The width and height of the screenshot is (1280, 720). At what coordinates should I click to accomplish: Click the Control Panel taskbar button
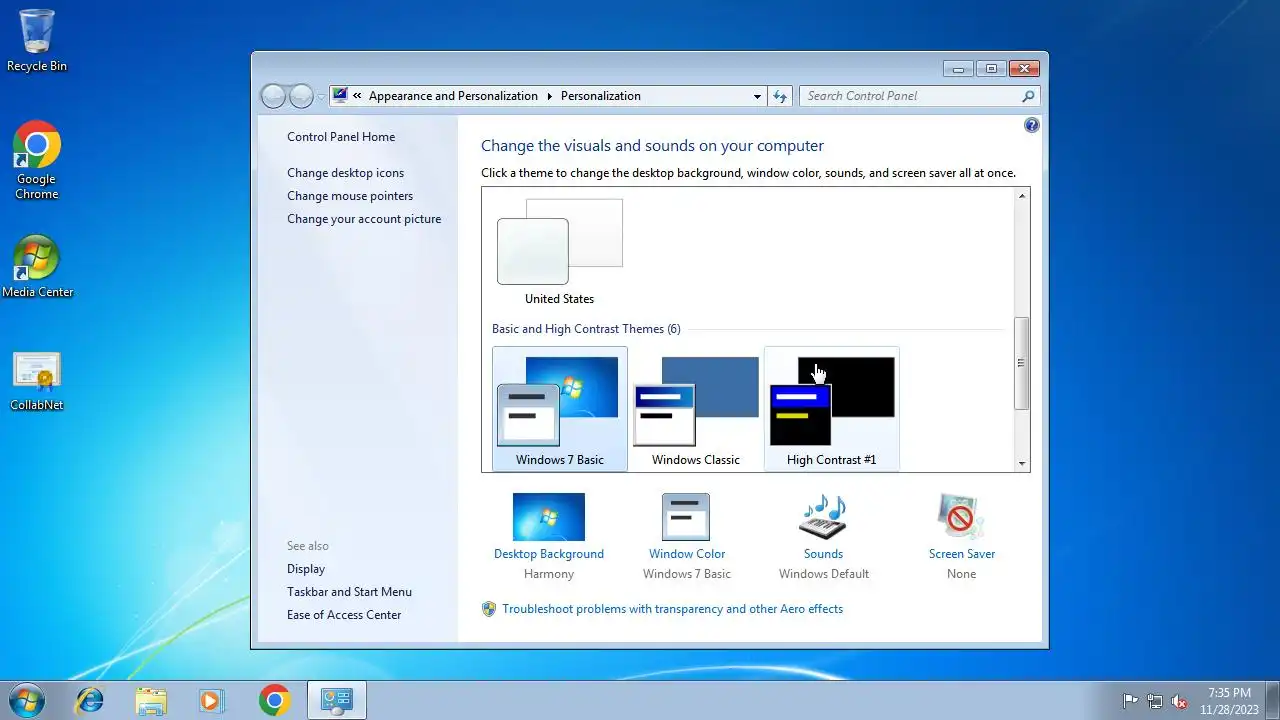coord(337,700)
